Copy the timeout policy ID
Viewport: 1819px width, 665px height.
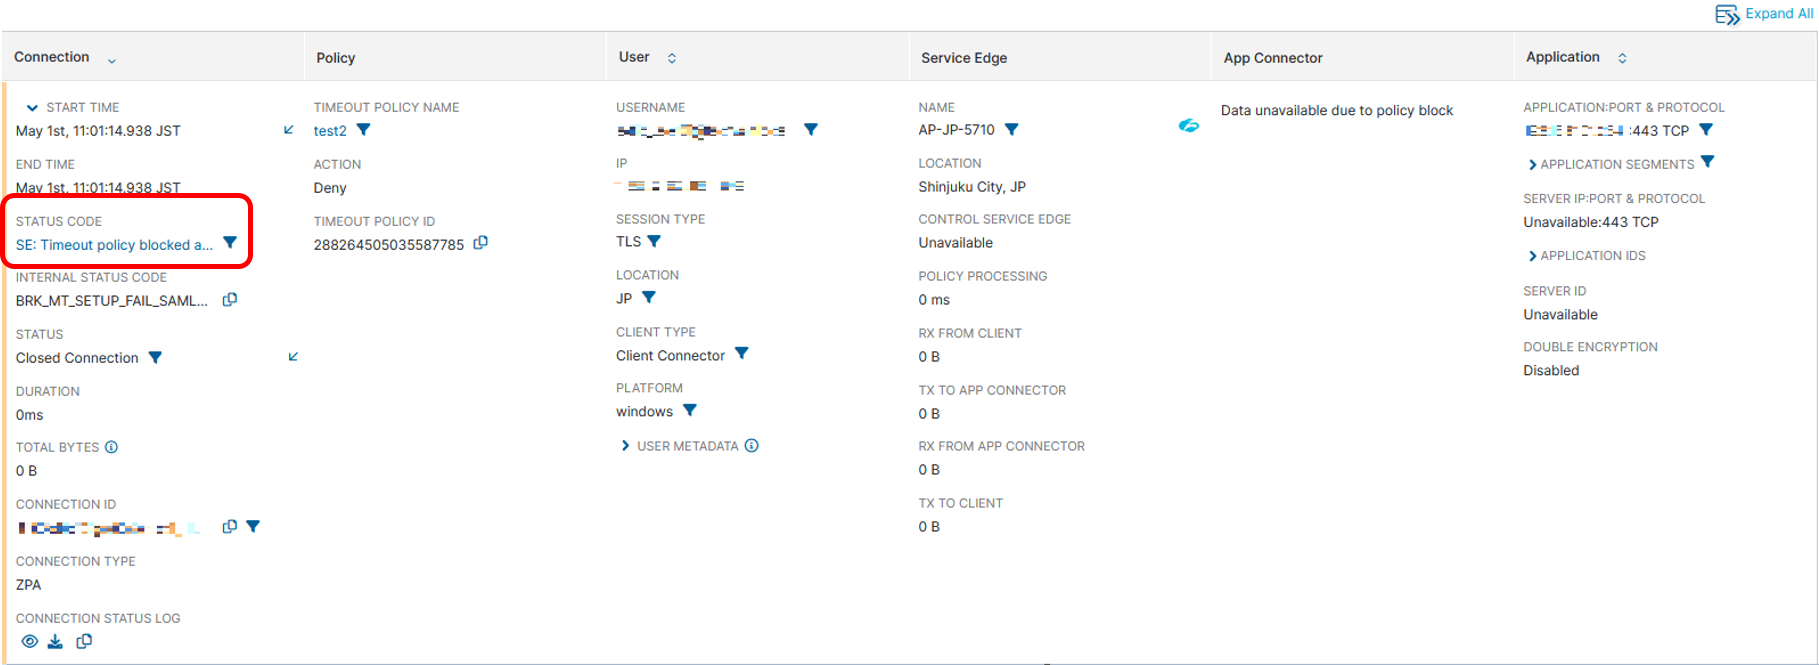481,243
